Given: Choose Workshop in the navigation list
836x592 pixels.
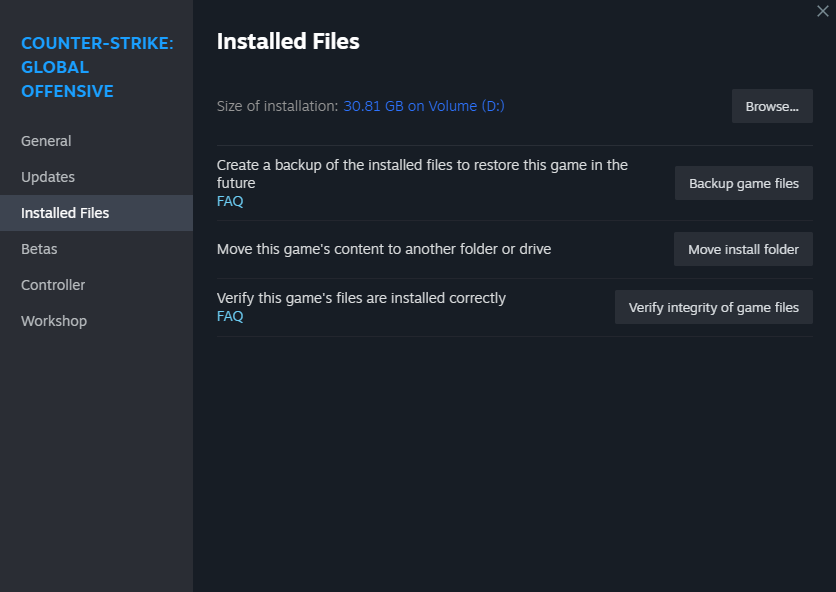Looking at the screenshot, I should point(54,321).
